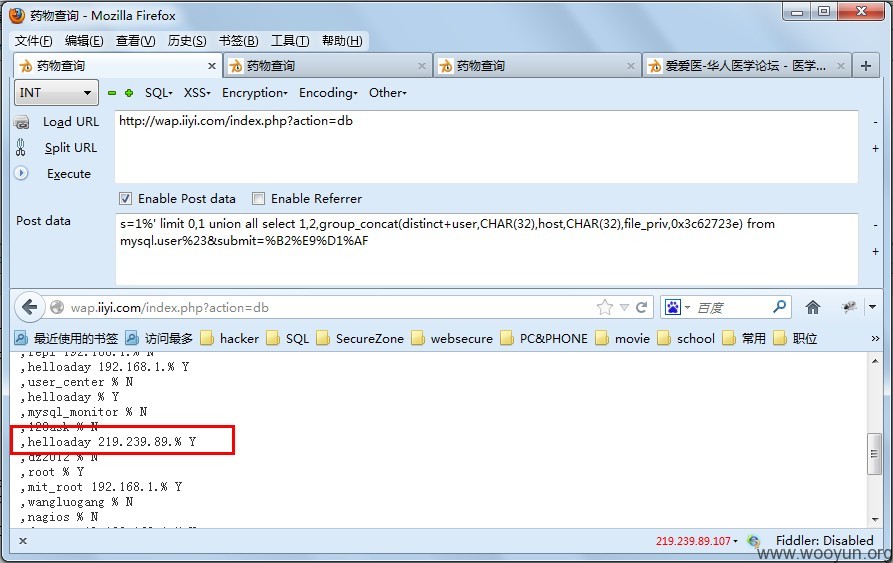Click the scrollbar up arrow
Screen dimensions: 893x563
pyautogui.click(x=874, y=360)
